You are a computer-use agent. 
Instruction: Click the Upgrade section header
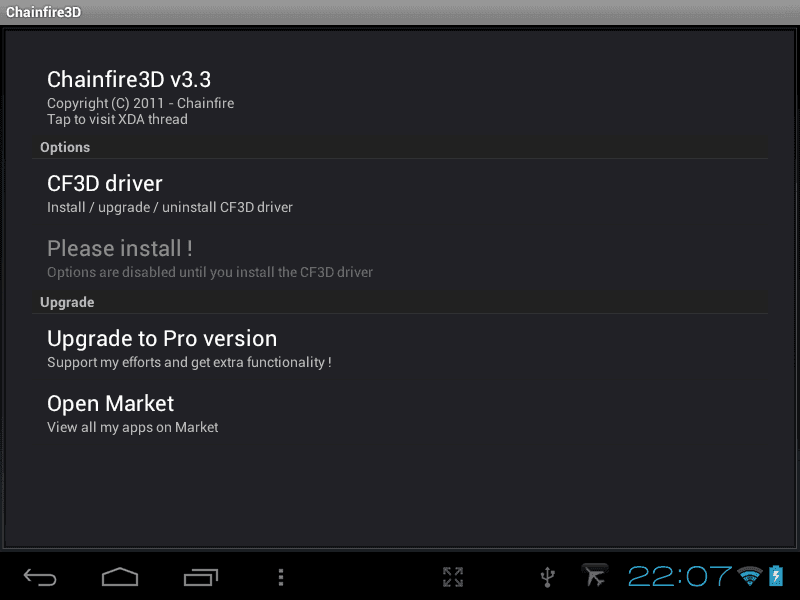[x=400, y=303]
